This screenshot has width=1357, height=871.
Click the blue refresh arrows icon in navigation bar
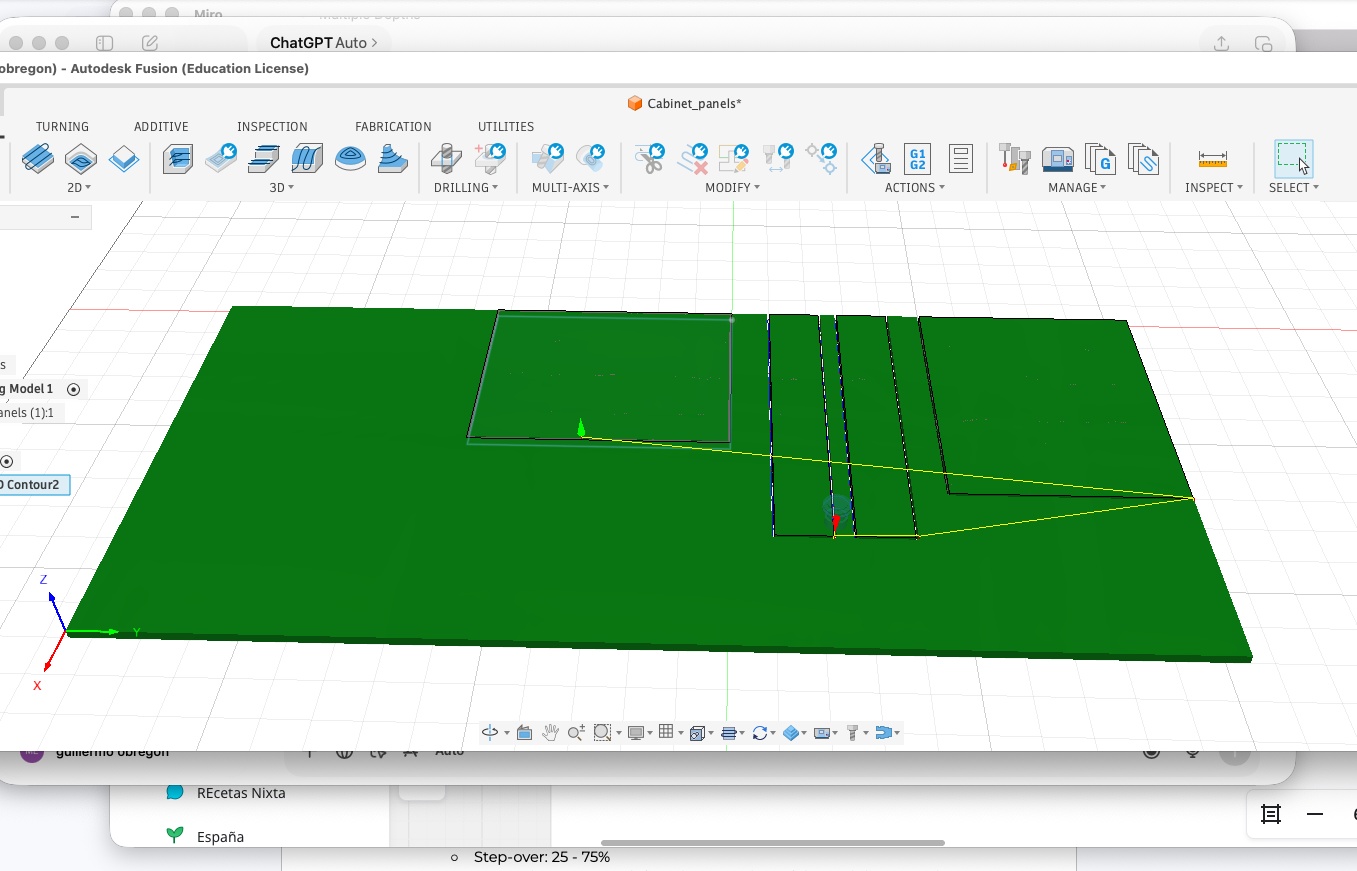[x=759, y=733]
